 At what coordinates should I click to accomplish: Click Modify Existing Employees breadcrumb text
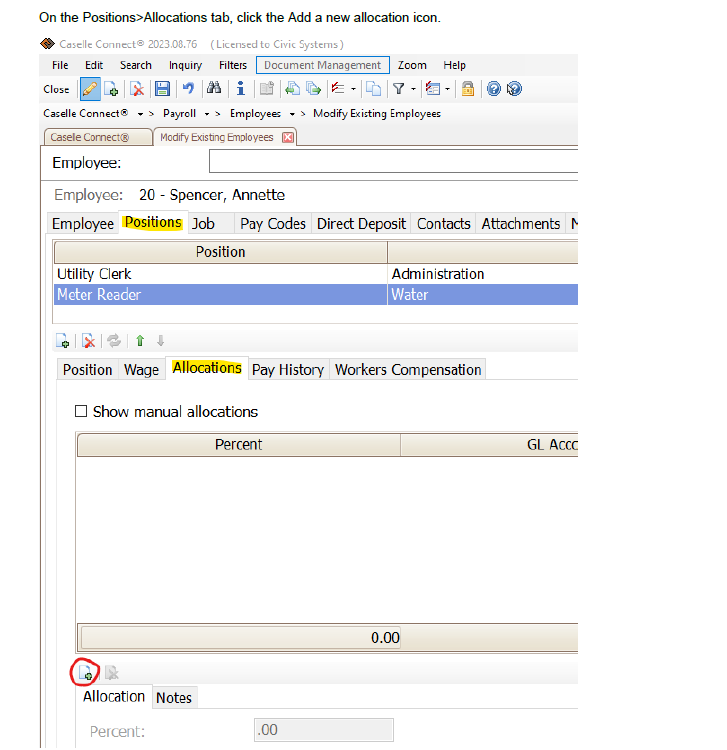[x=377, y=113]
